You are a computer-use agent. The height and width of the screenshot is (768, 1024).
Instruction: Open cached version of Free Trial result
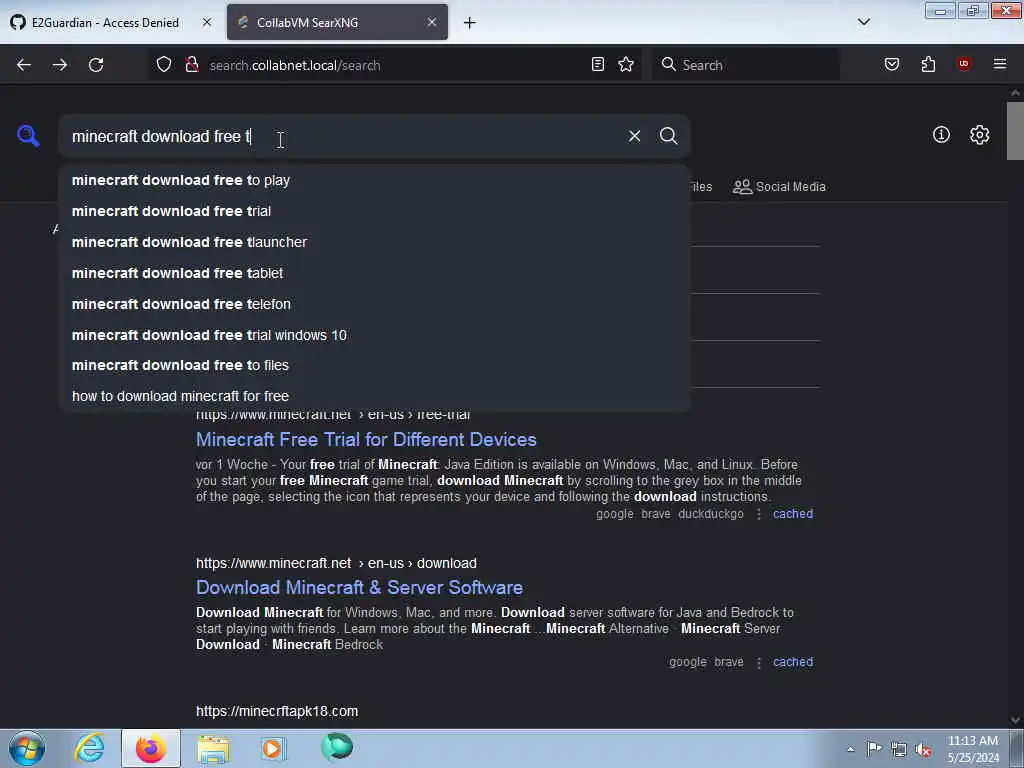pos(793,514)
